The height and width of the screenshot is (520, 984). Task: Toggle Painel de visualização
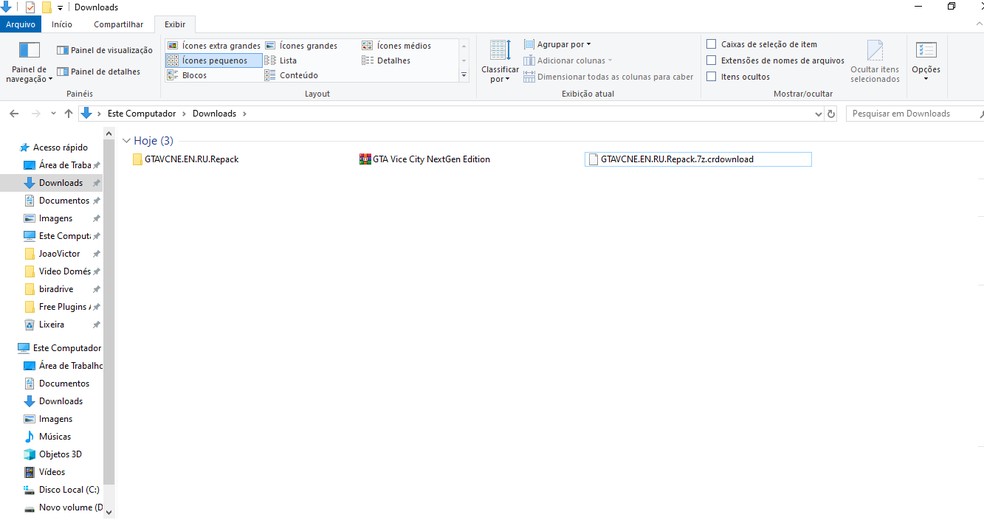105,50
